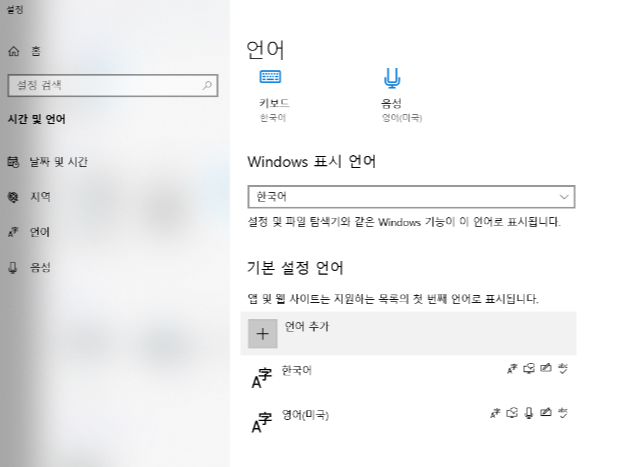This screenshot has height=467, width=623.
Task: Click display language icon on 영어(미국) row
Action: point(495,413)
